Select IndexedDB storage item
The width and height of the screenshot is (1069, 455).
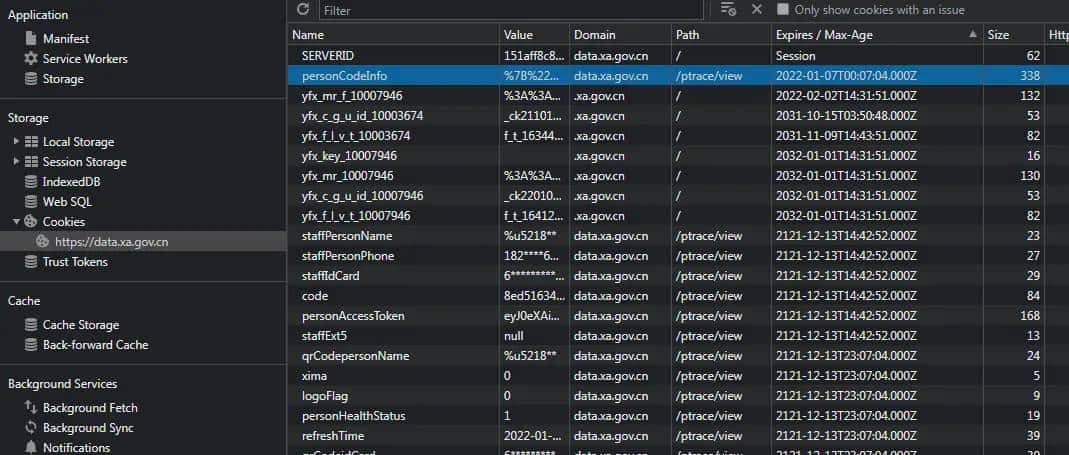pos(71,182)
